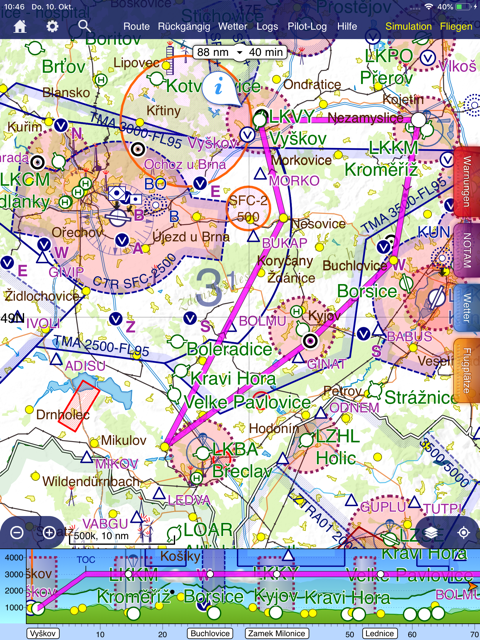Expand the 88 nm 40 min dropdown
This screenshot has width=480, height=640.
(x=240, y=52)
